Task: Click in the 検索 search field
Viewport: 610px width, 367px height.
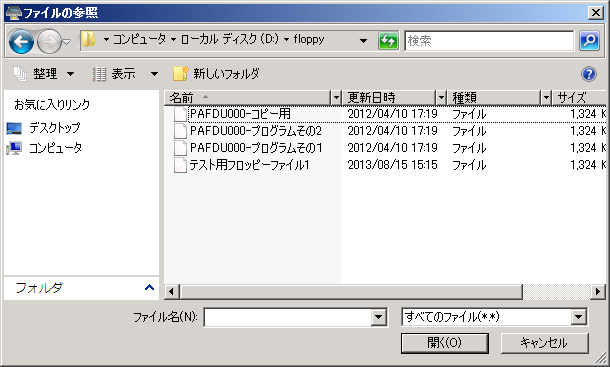Action: coord(489,40)
